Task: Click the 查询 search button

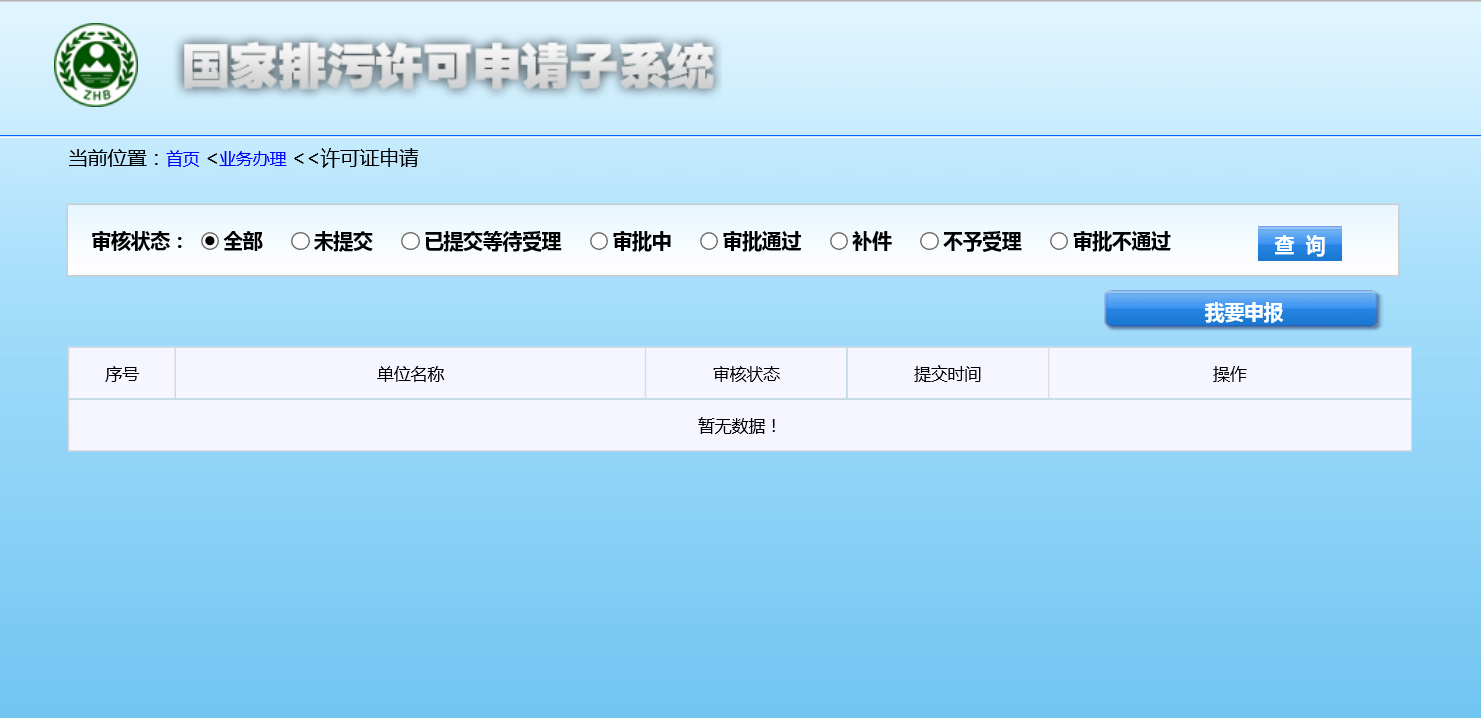Action: [1299, 244]
